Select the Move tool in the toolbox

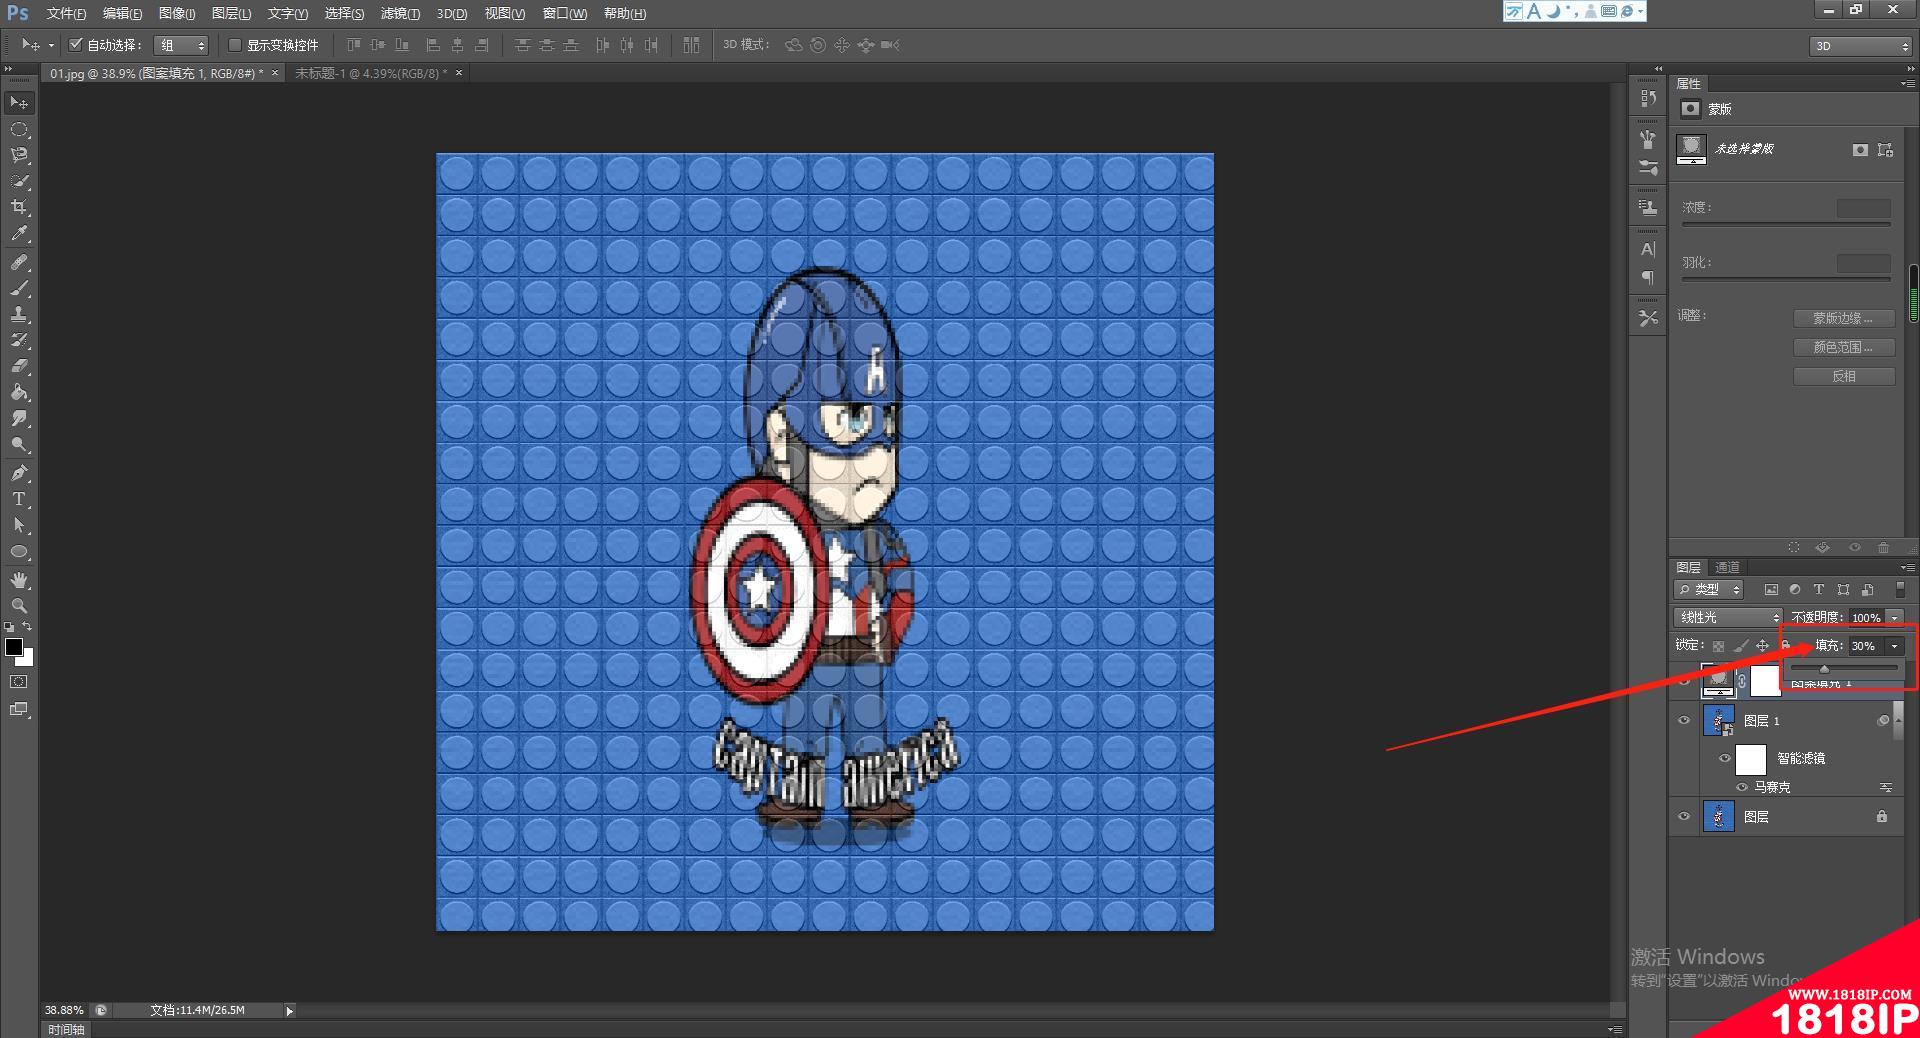tap(19, 103)
